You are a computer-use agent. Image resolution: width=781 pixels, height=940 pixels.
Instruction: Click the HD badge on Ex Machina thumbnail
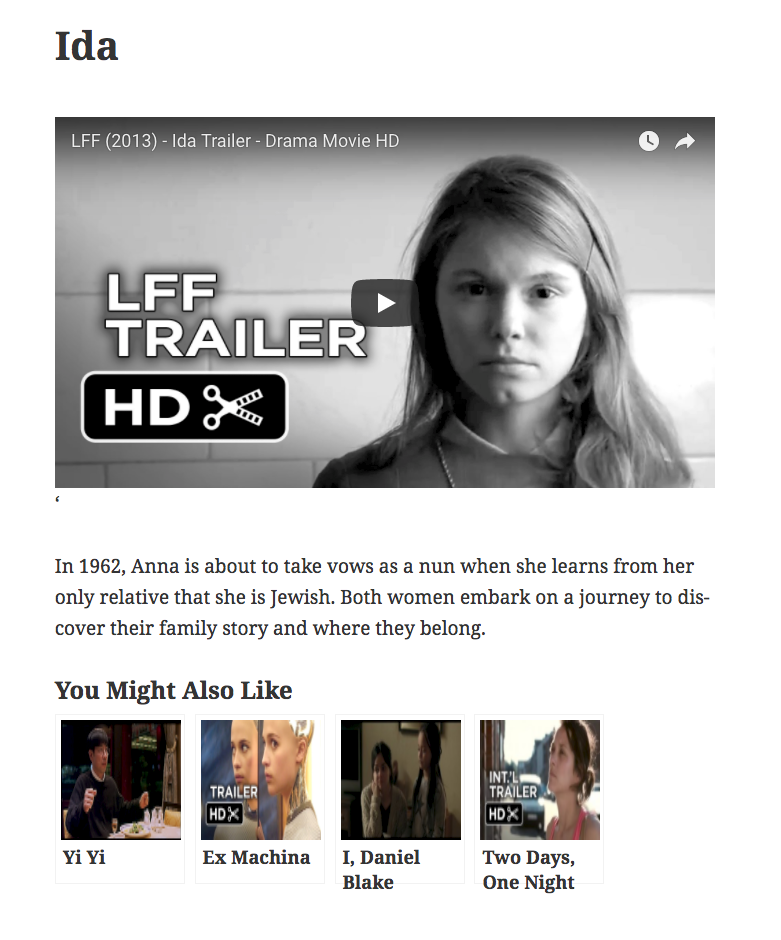coord(224,814)
